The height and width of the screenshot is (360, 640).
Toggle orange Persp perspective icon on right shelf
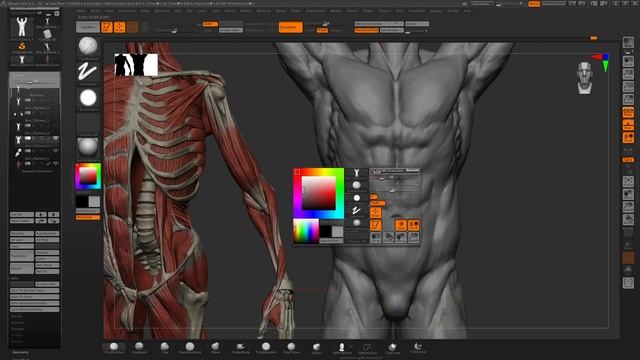[628, 112]
